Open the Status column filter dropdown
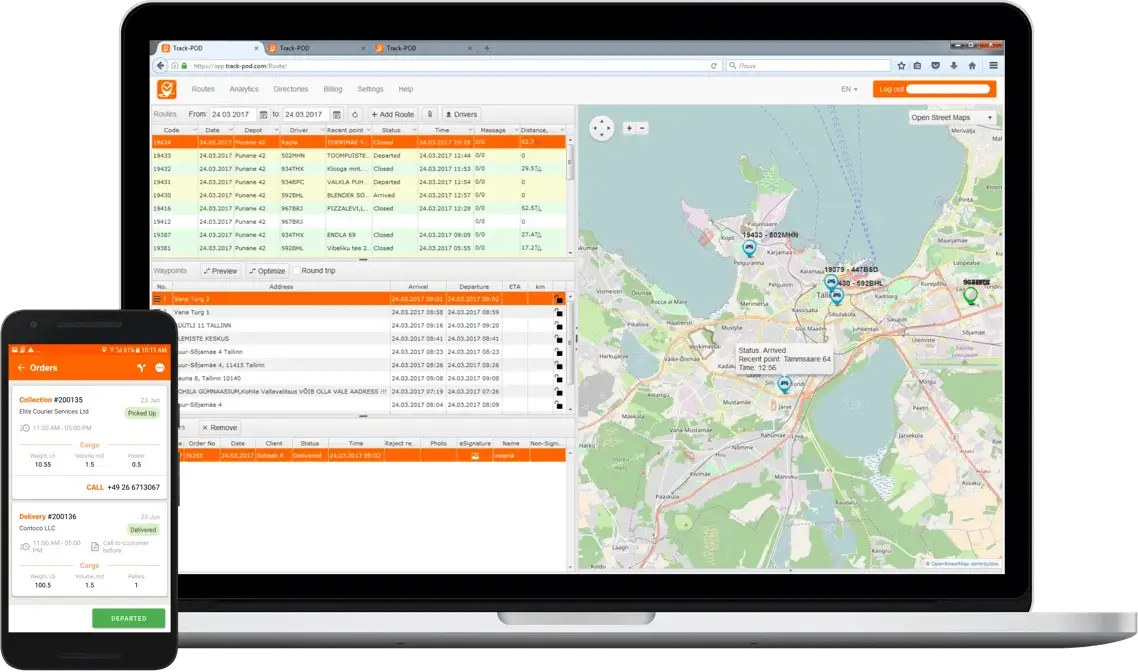The width and height of the screenshot is (1138, 672). tap(414, 130)
